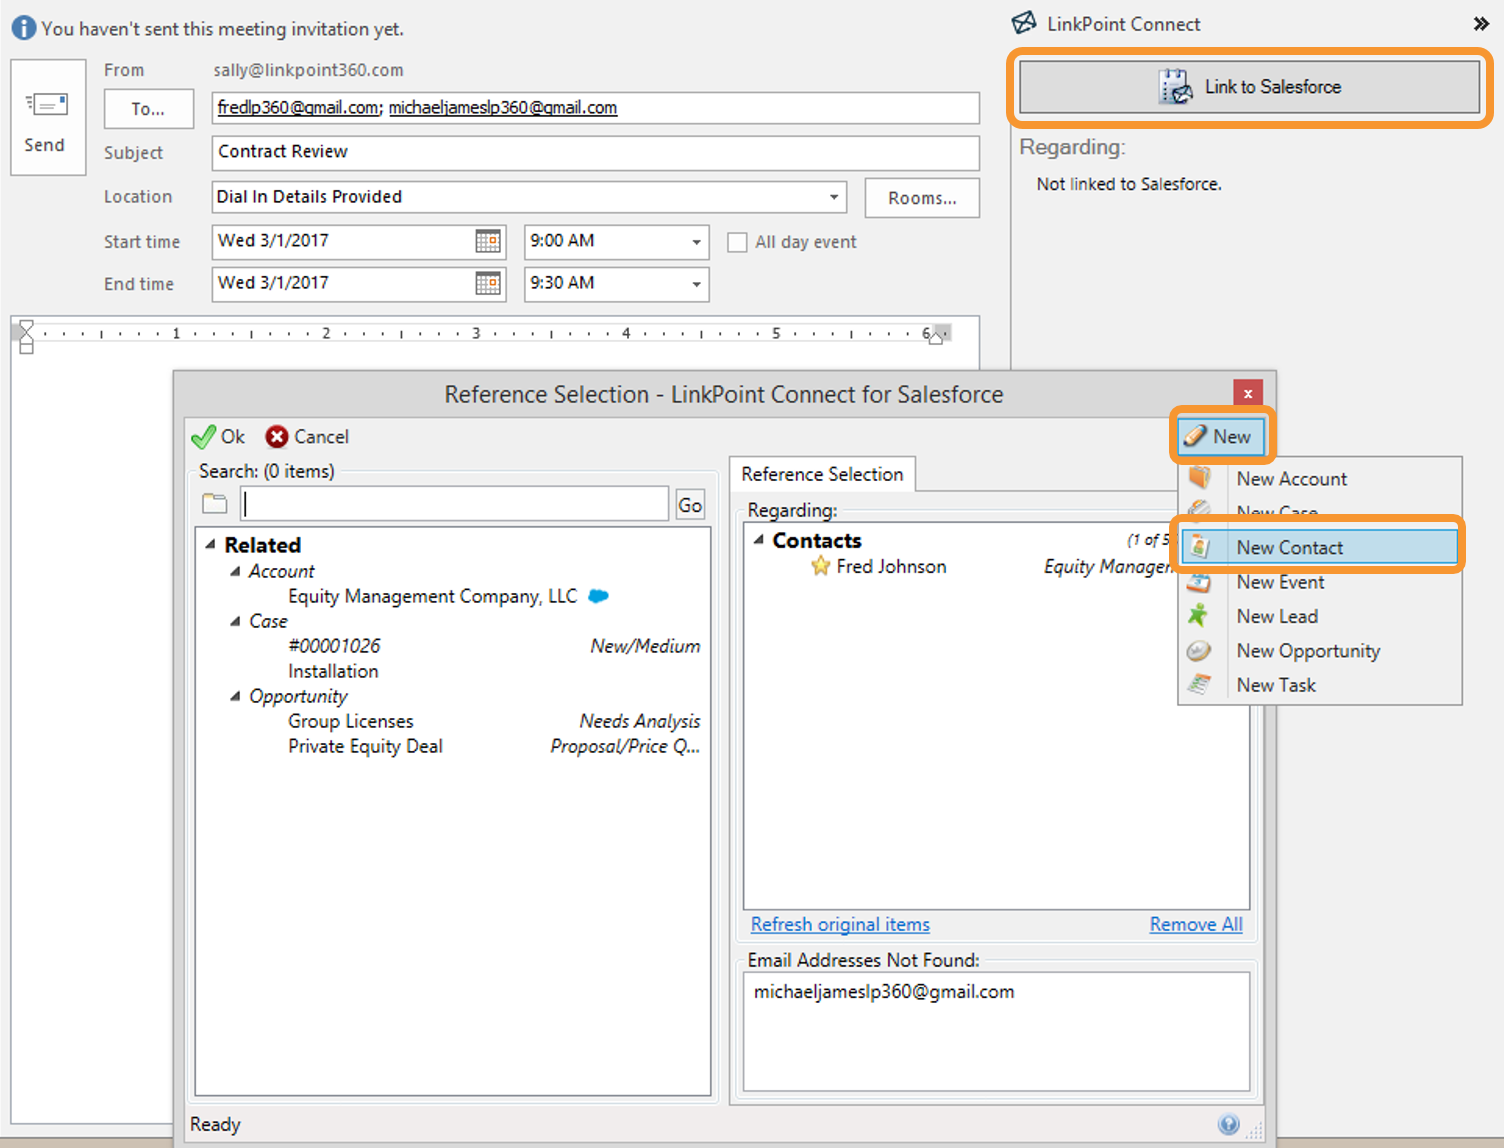Collapse LinkPoint Connect panel with double chevron

coord(1481,24)
